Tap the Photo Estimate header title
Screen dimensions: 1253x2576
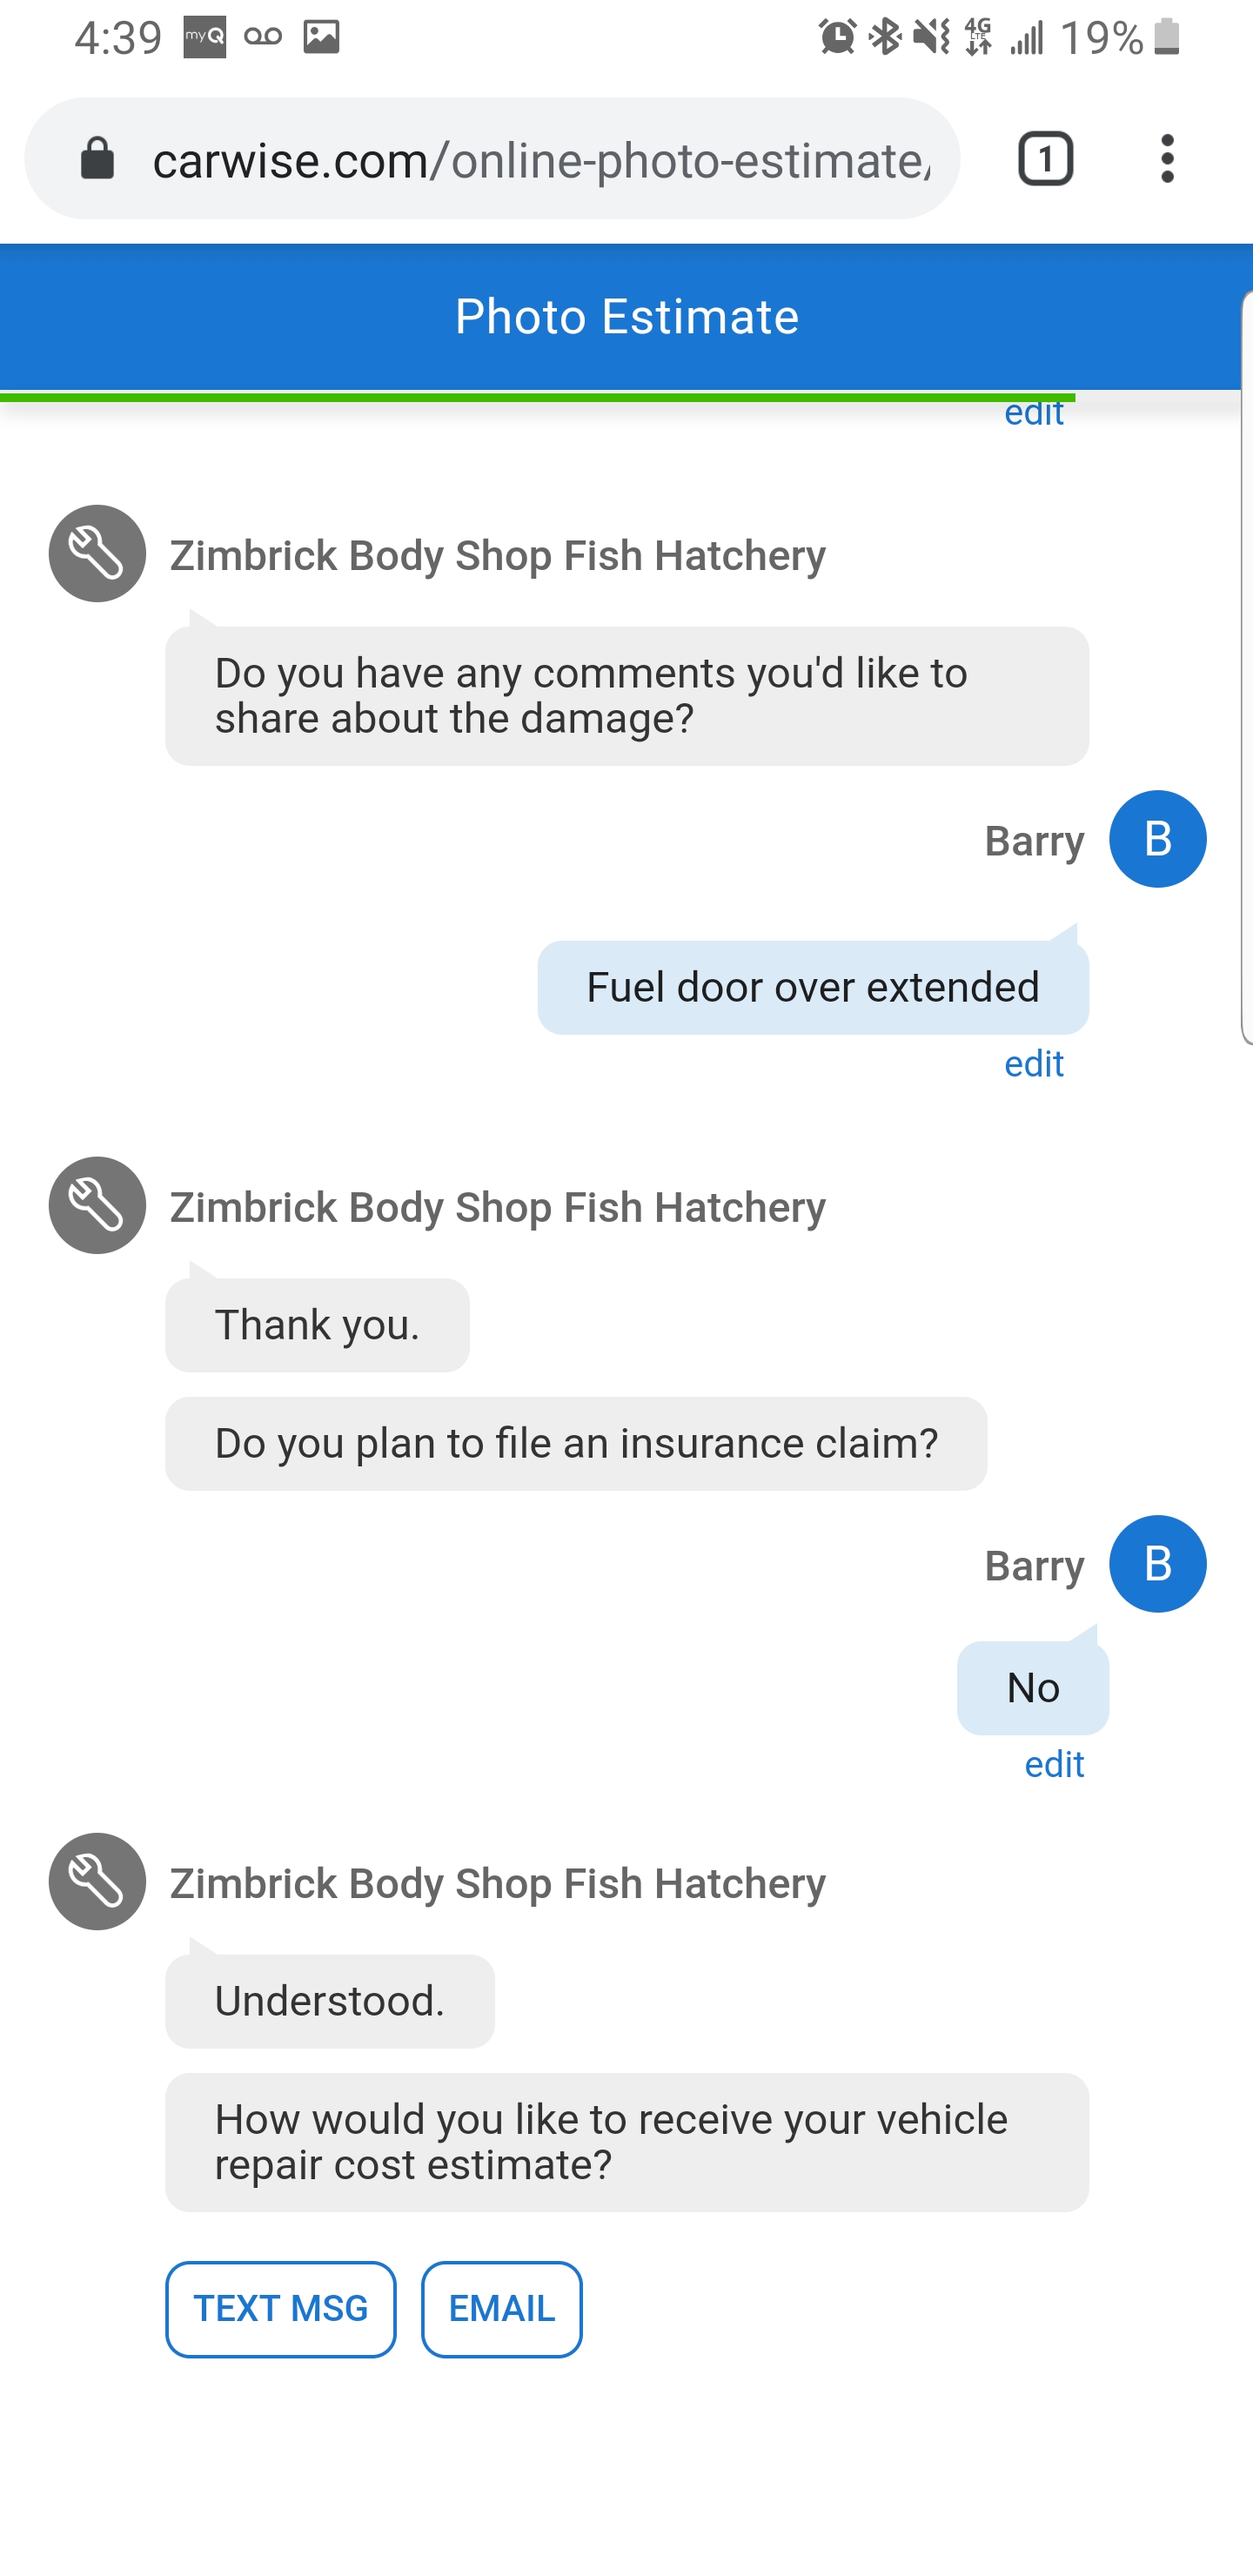pyautogui.click(x=626, y=317)
